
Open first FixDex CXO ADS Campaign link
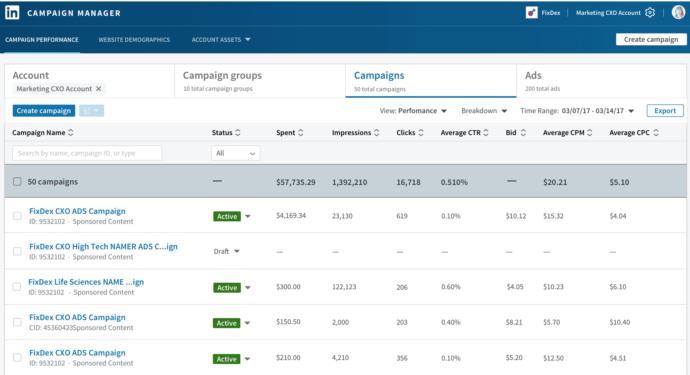[77, 211]
